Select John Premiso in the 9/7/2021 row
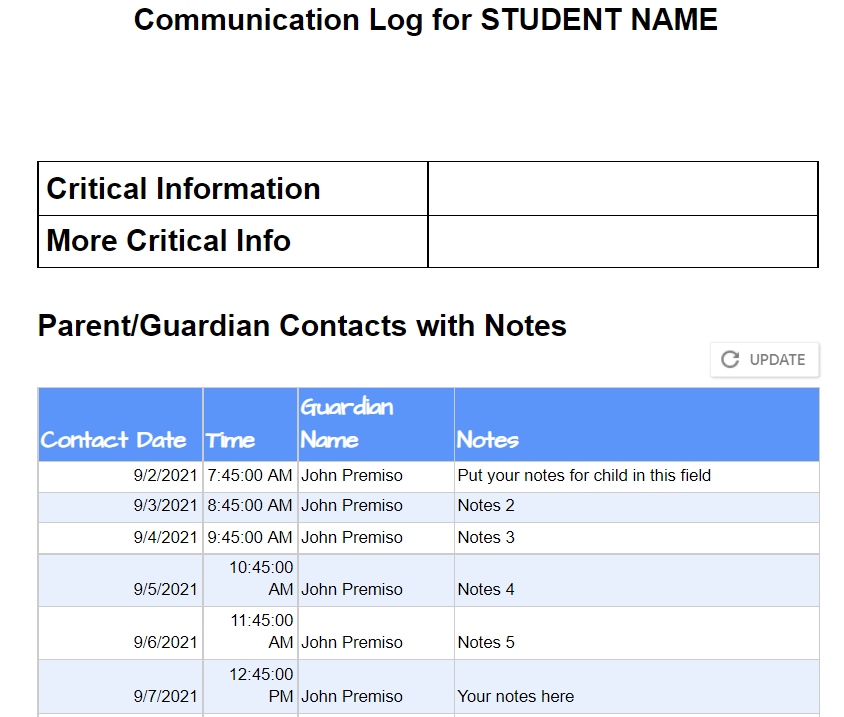The height and width of the screenshot is (717, 844). pos(376,687)
